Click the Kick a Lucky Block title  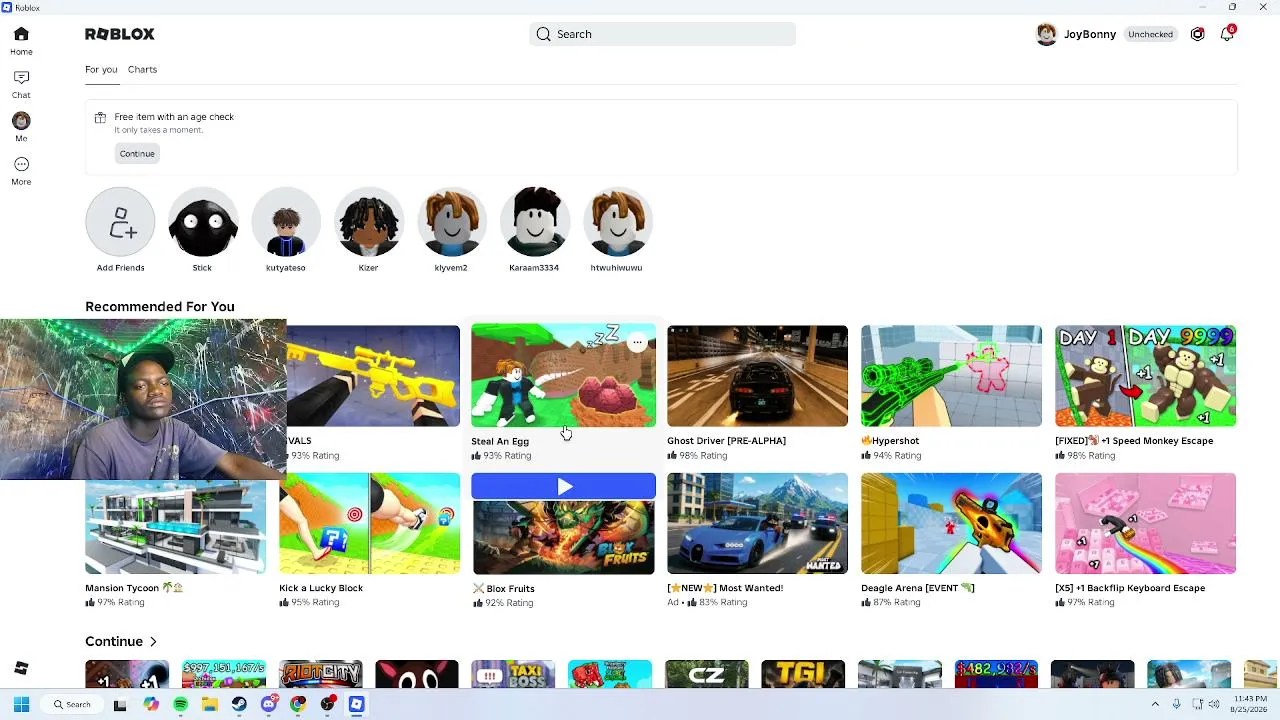coord(321,588)
